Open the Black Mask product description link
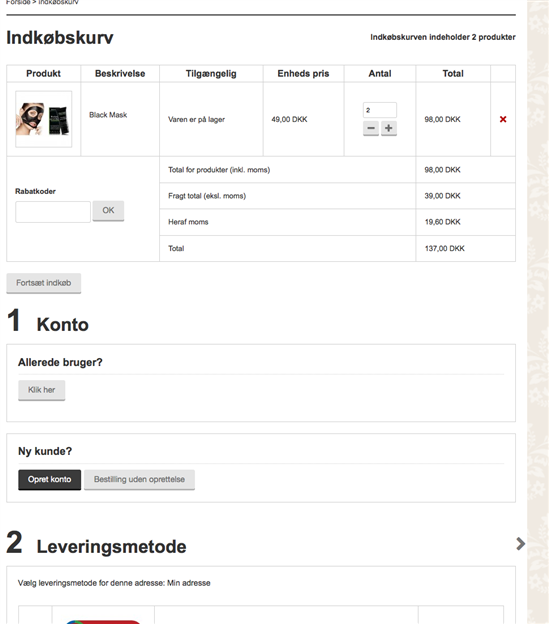The image size is (549, 624). tap(108, 115)
